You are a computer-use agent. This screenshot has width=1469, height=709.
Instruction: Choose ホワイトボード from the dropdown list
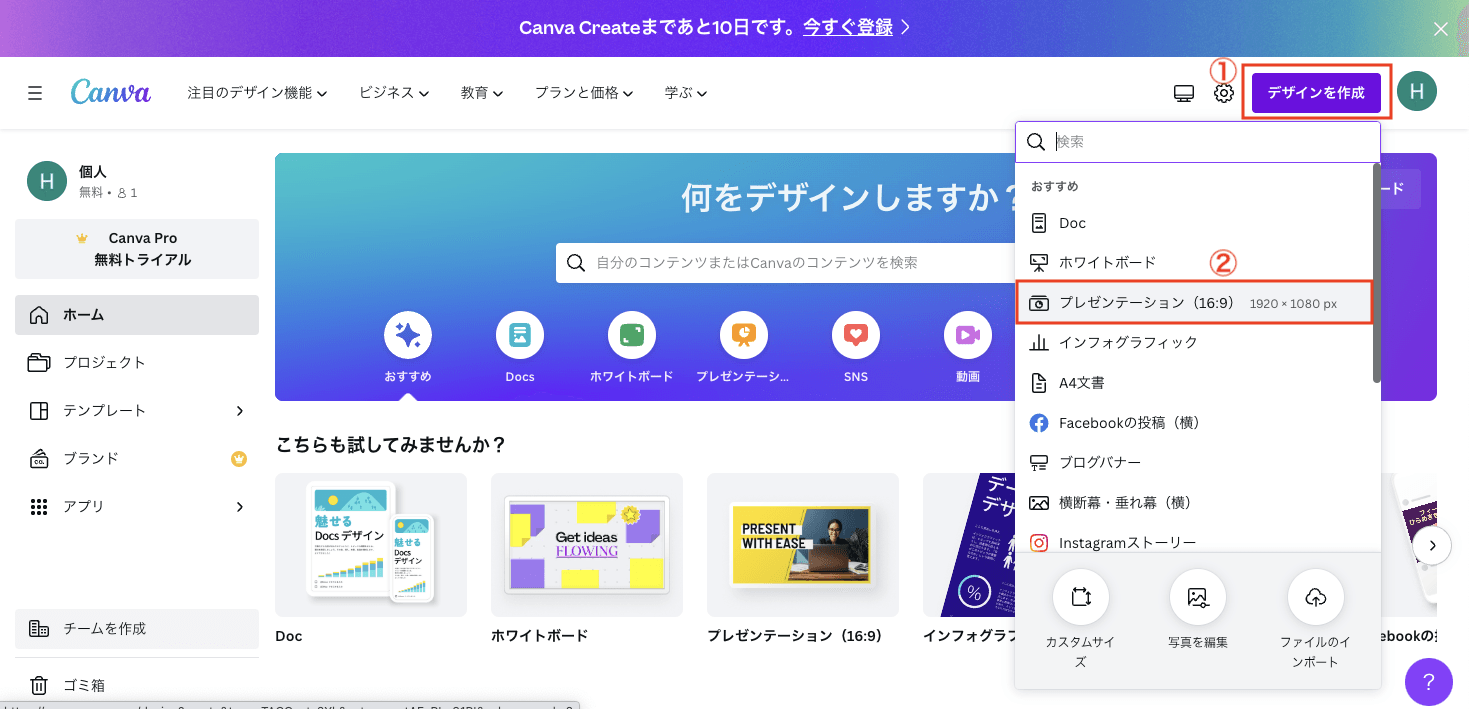pyautogui.click(x=1195, y=262)
